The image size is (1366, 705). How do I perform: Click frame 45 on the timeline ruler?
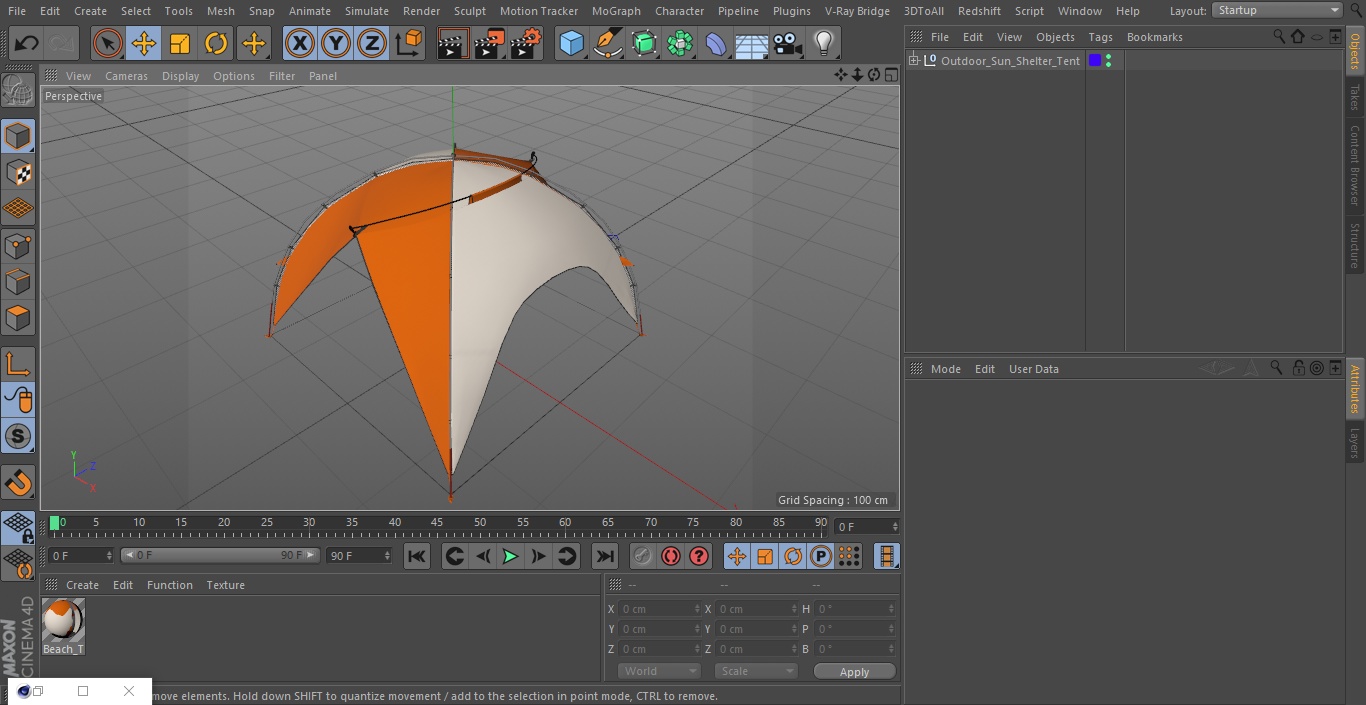[437, 523]
